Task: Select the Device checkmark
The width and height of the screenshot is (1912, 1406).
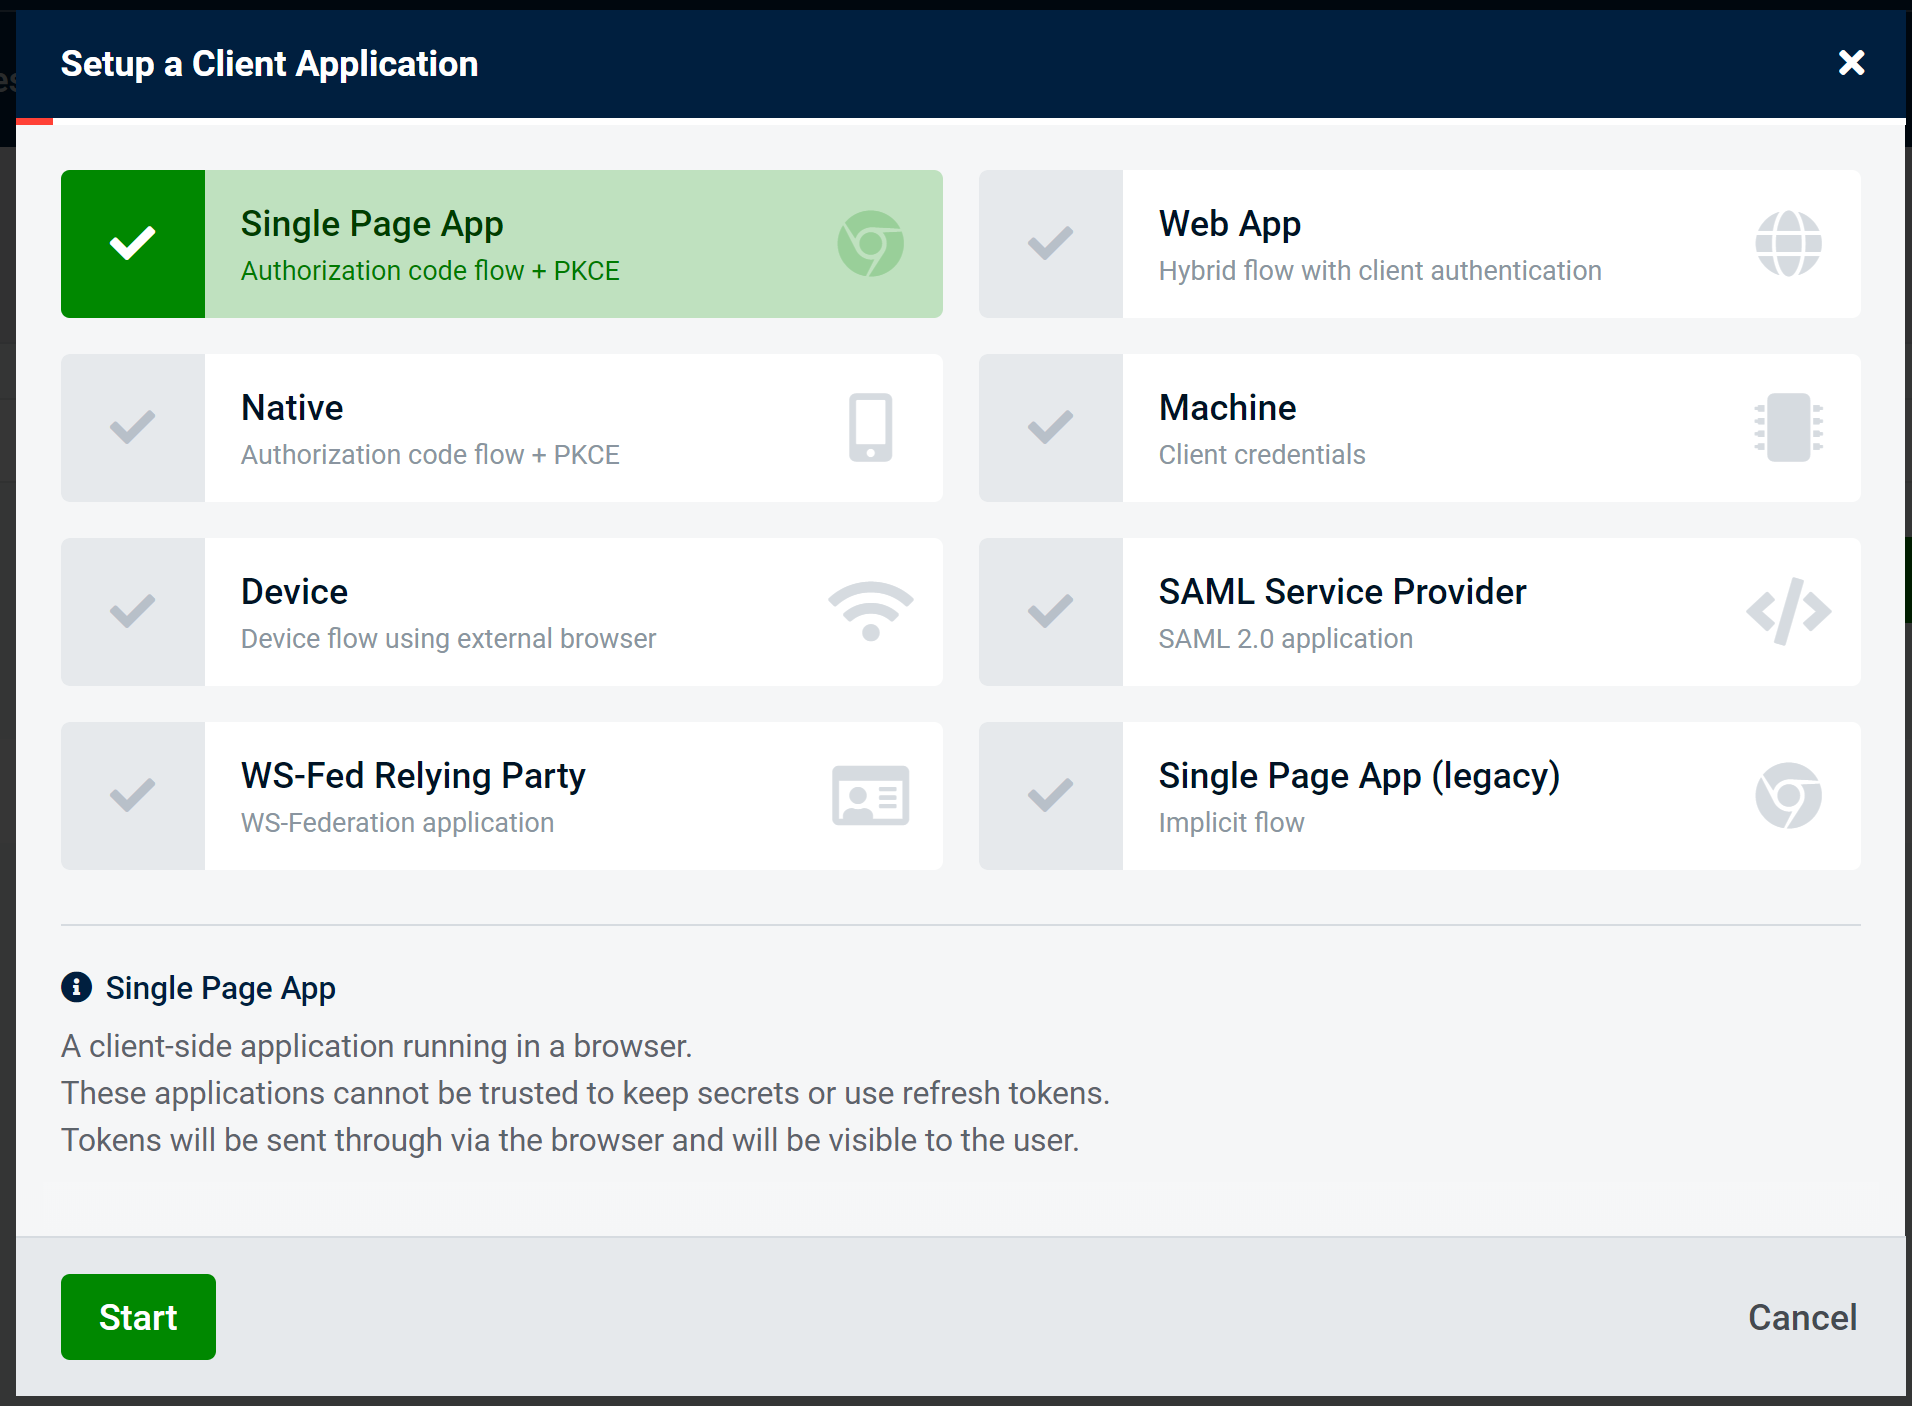Action: [132, 611]
